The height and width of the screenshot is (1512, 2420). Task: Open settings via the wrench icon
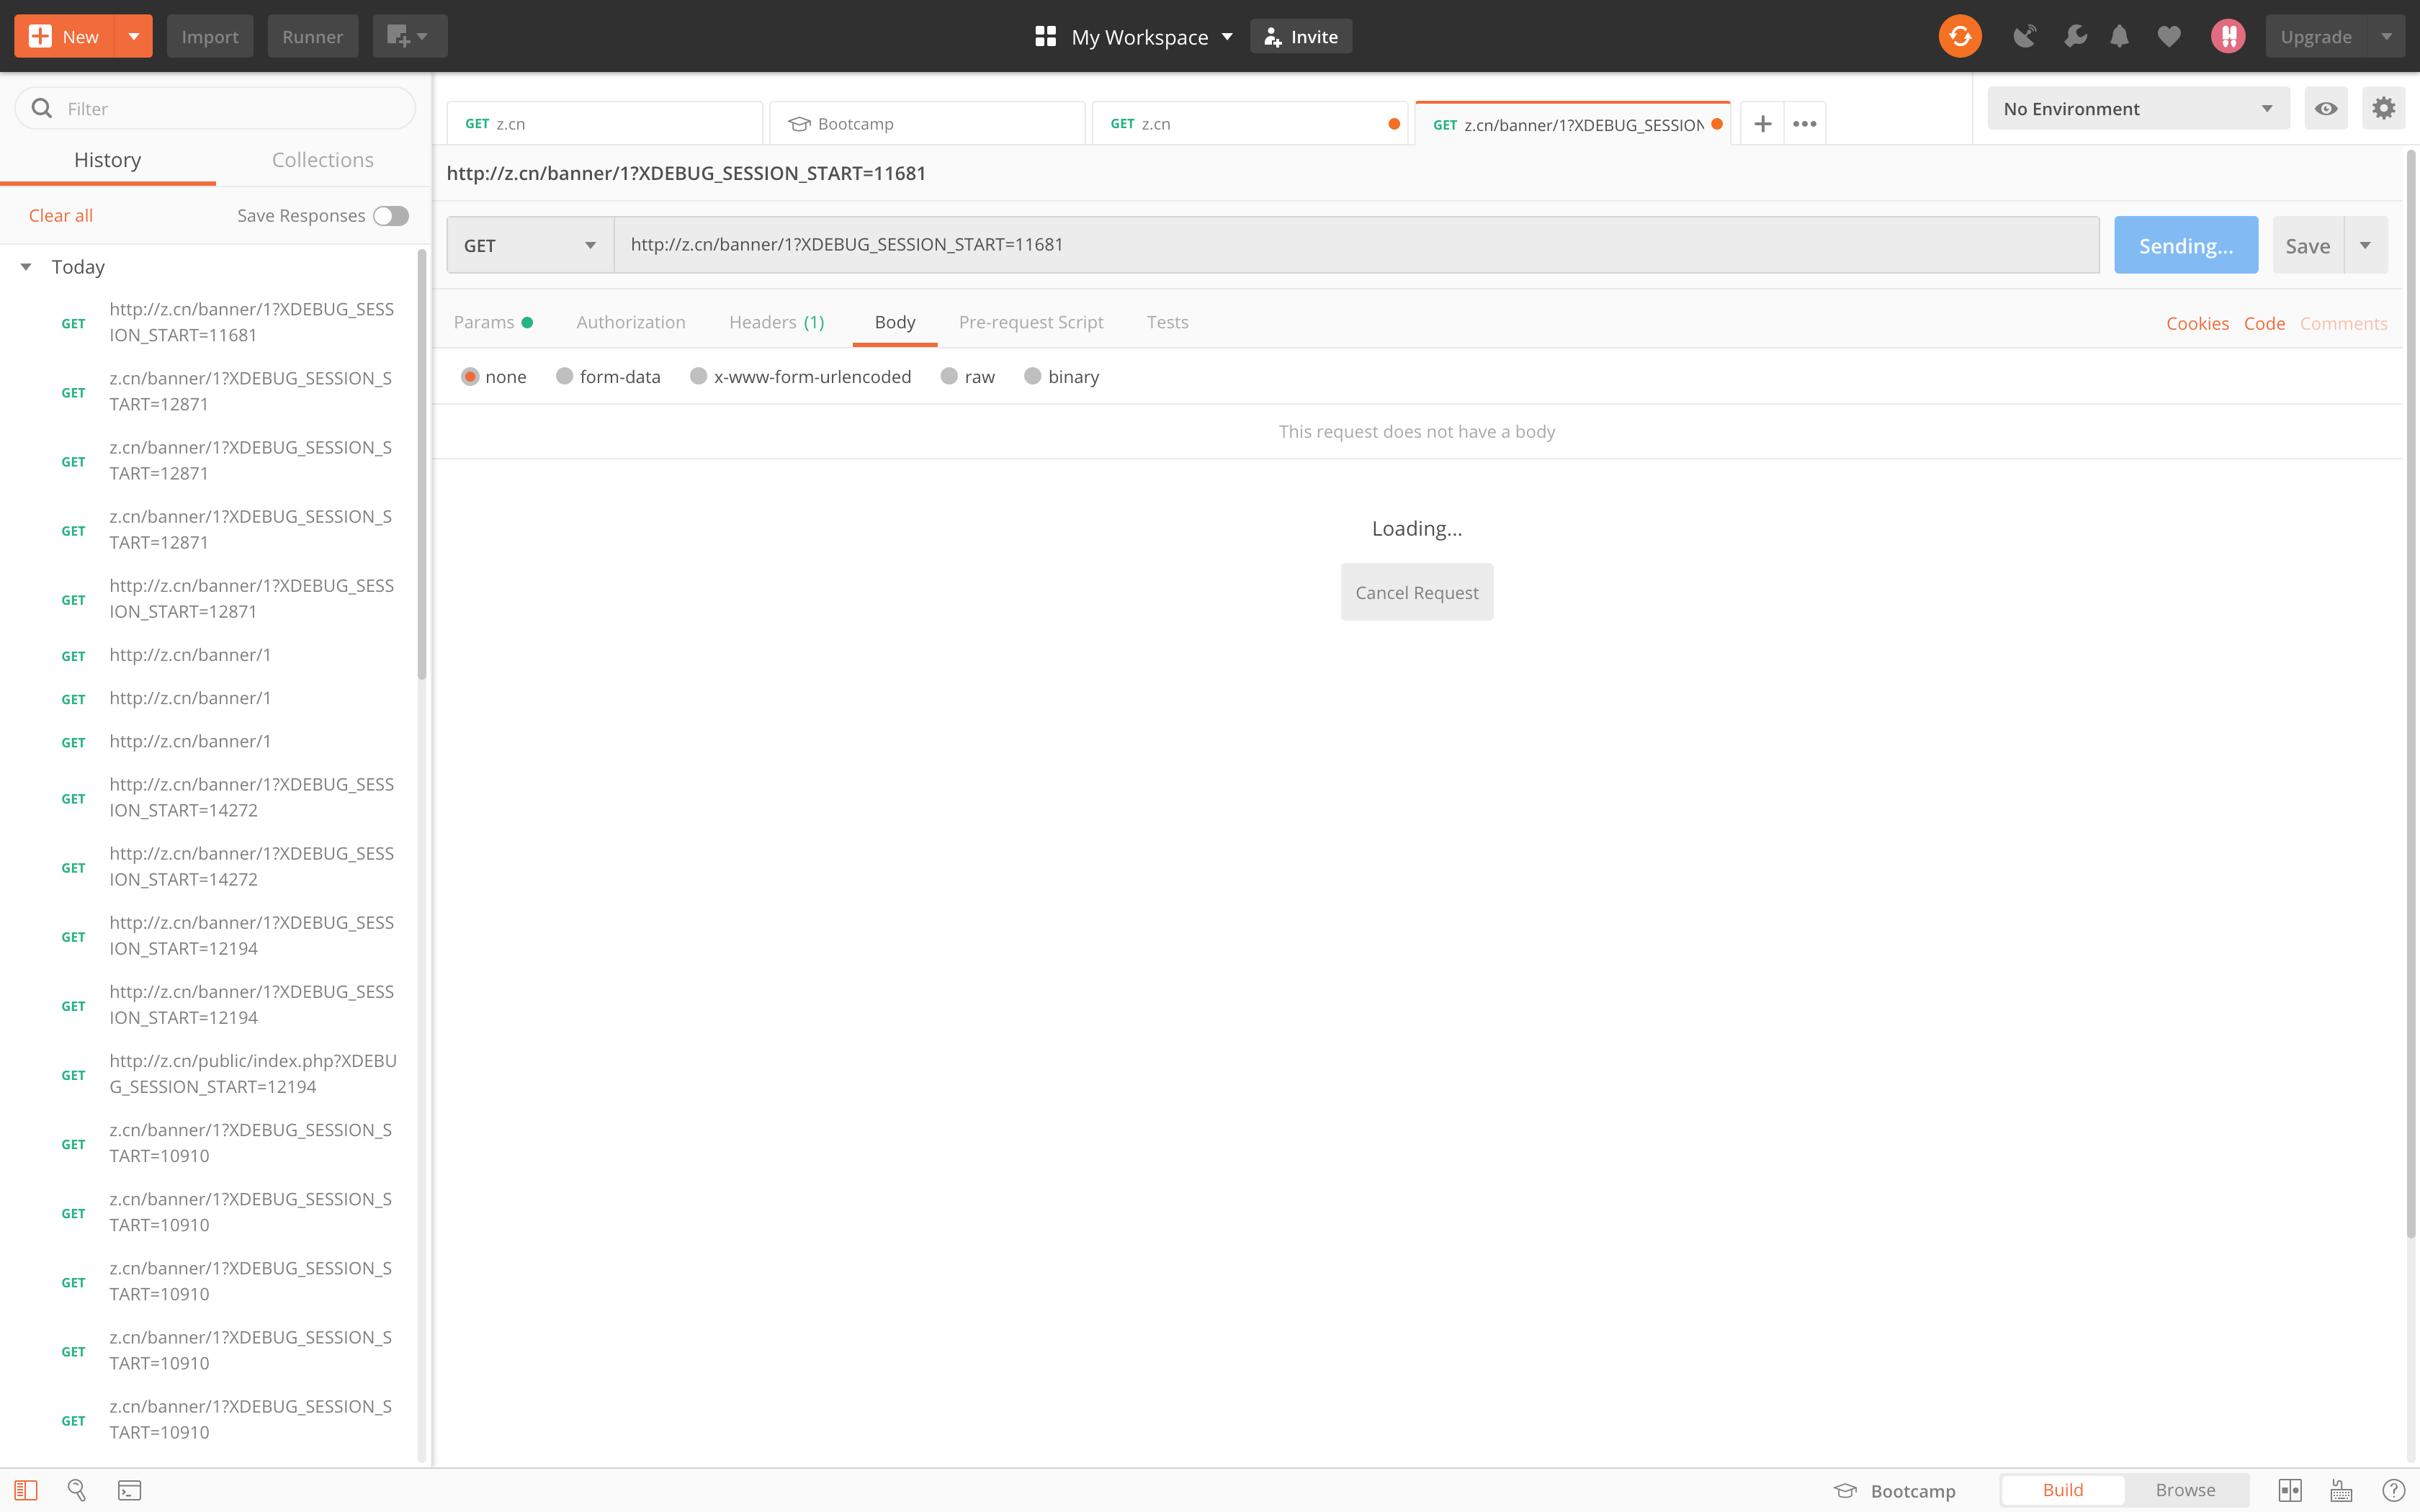2075,37
